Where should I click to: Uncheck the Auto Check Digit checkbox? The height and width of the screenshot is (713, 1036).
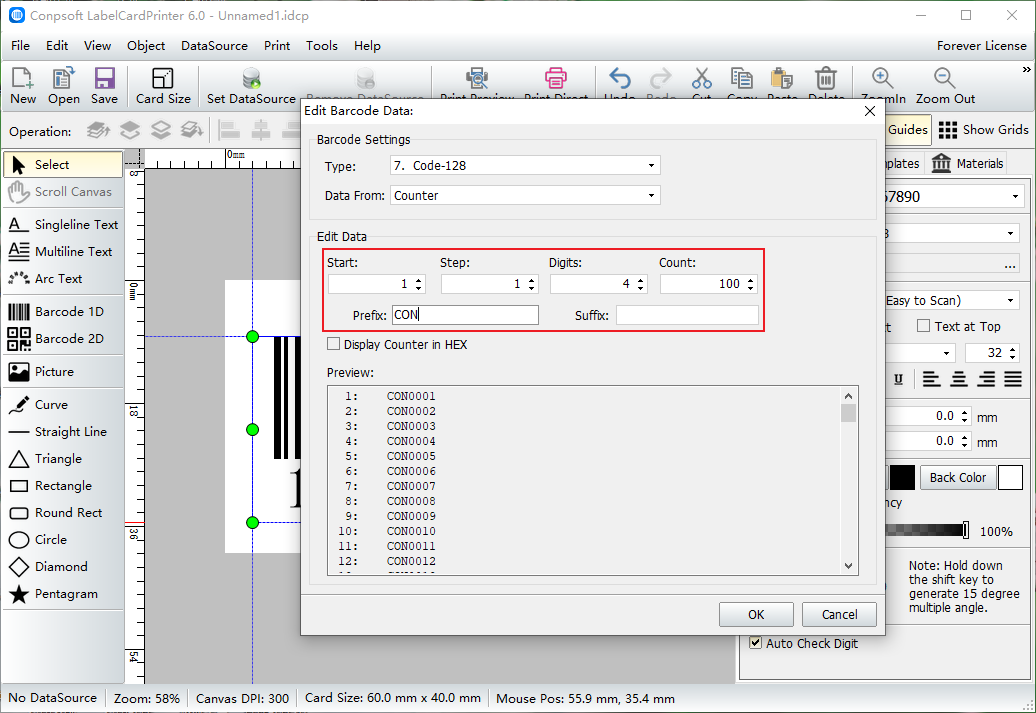click(x=756, y=643)
